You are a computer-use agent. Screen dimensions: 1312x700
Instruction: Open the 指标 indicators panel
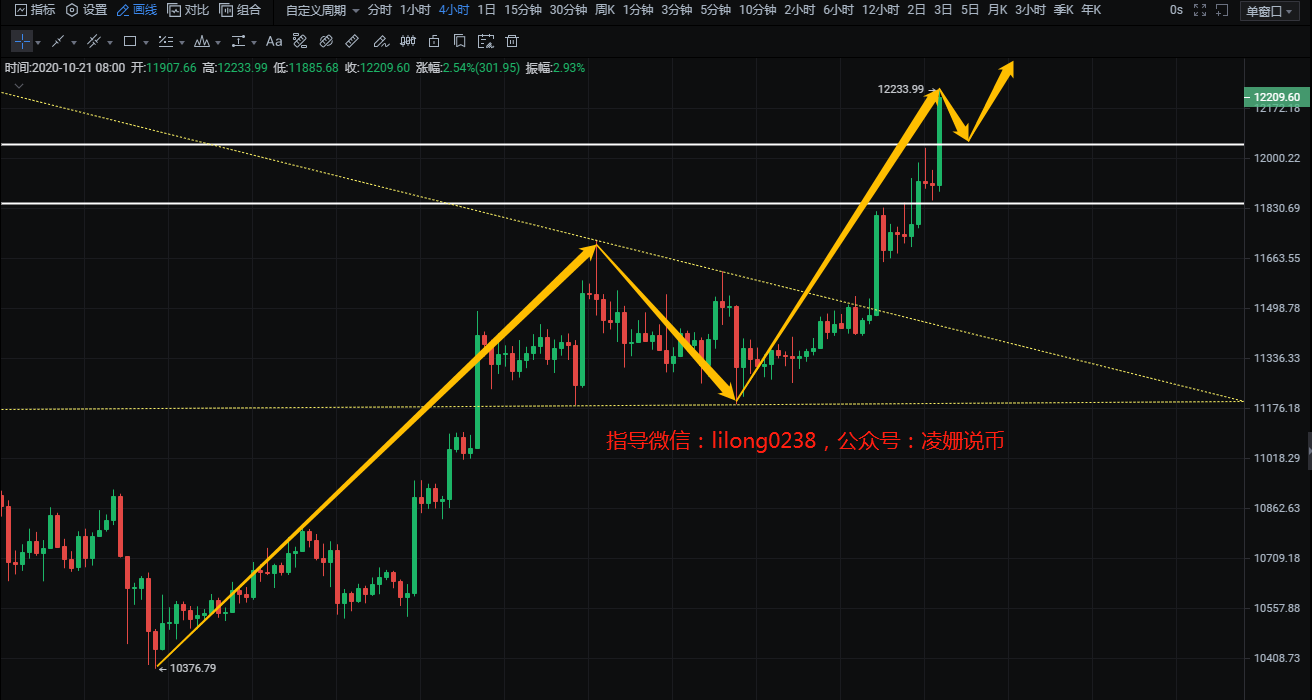pyautogui.click(x=35, y=10)
